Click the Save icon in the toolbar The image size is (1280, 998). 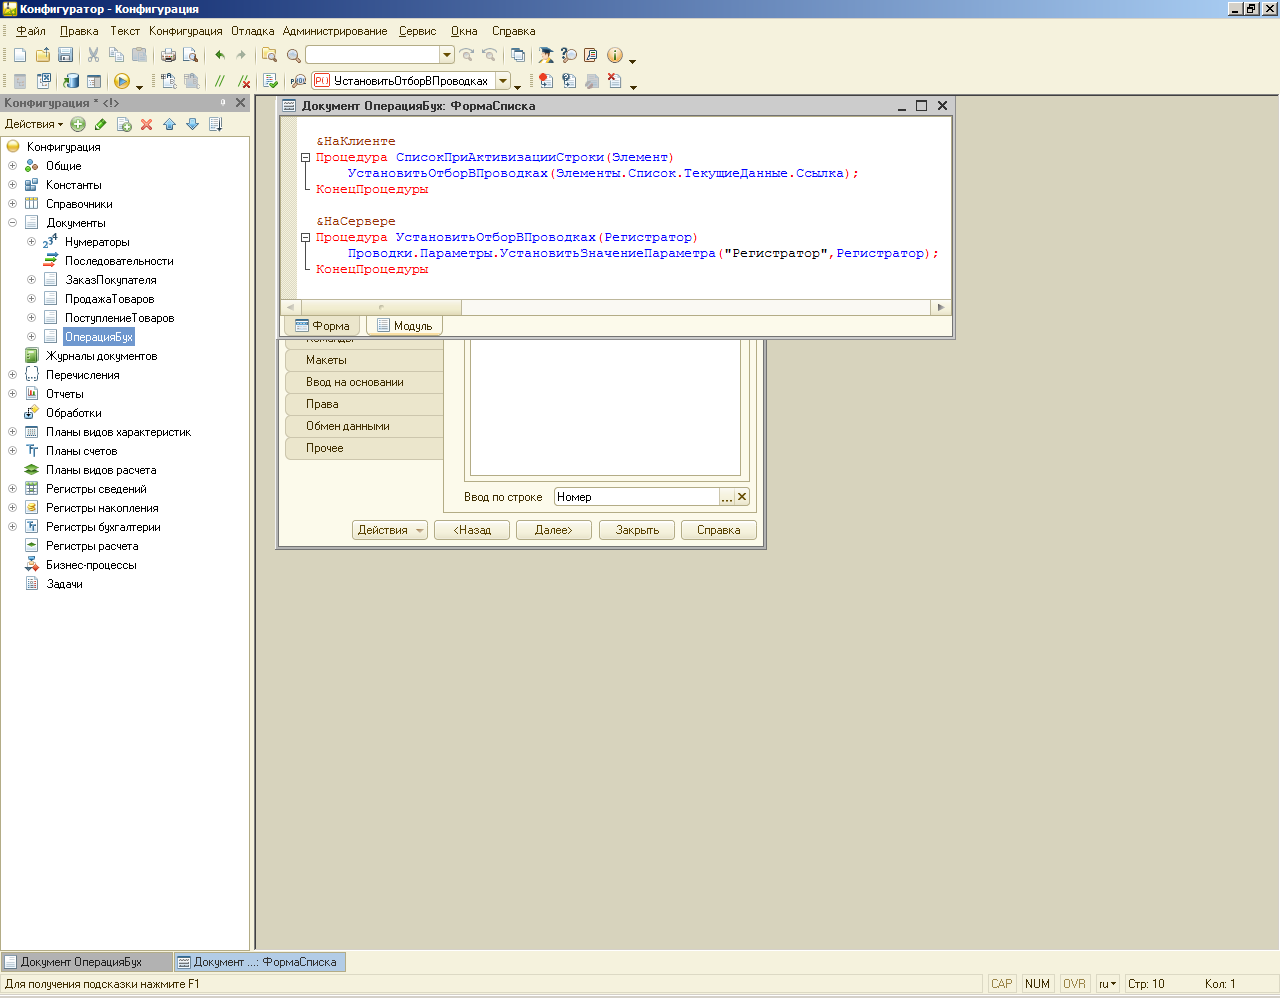pyautogui.click(x=66, y=55)
